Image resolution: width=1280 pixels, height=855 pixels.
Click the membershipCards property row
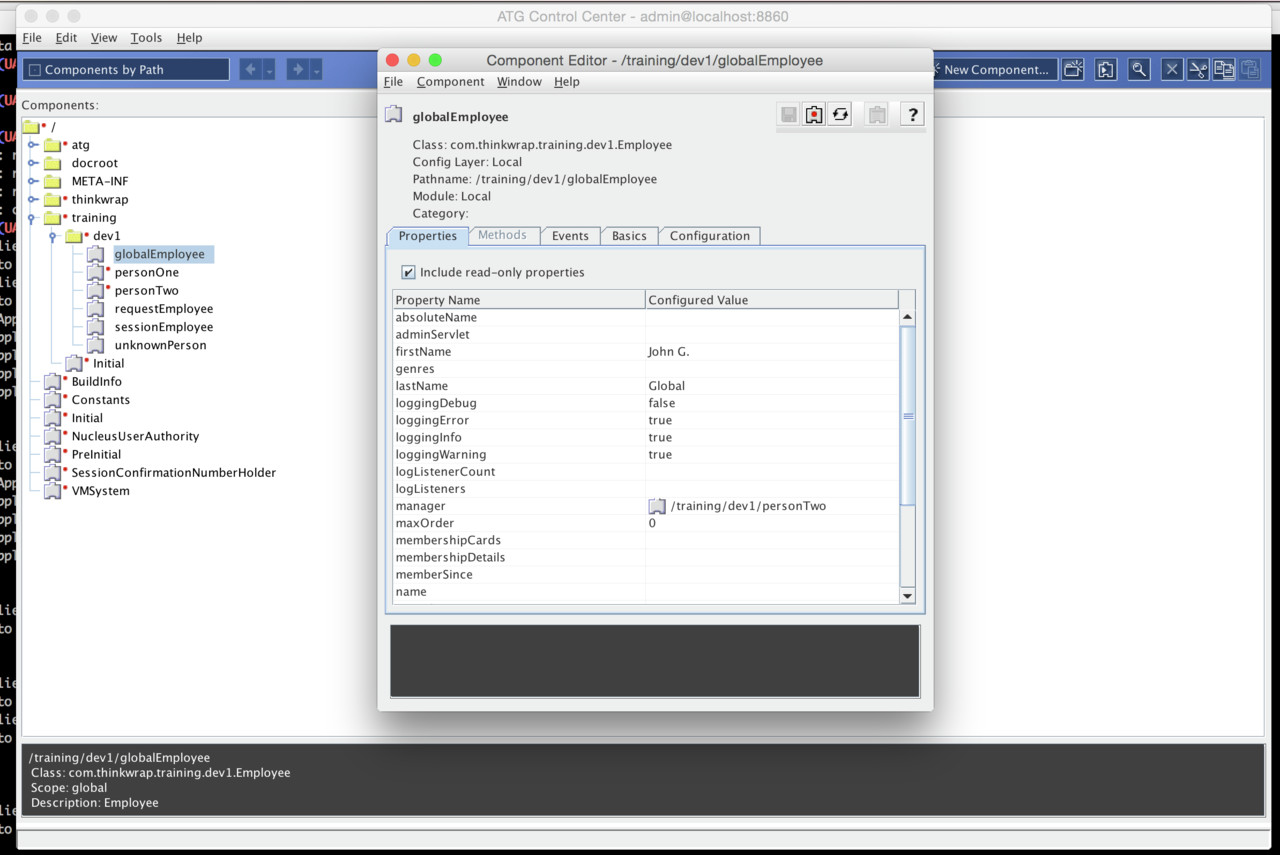646,540
